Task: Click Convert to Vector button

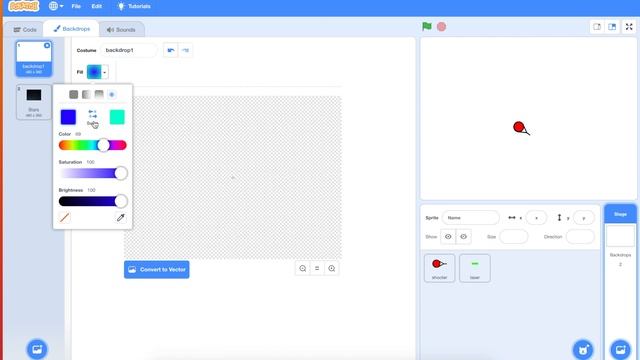Action: click(157, 269)
